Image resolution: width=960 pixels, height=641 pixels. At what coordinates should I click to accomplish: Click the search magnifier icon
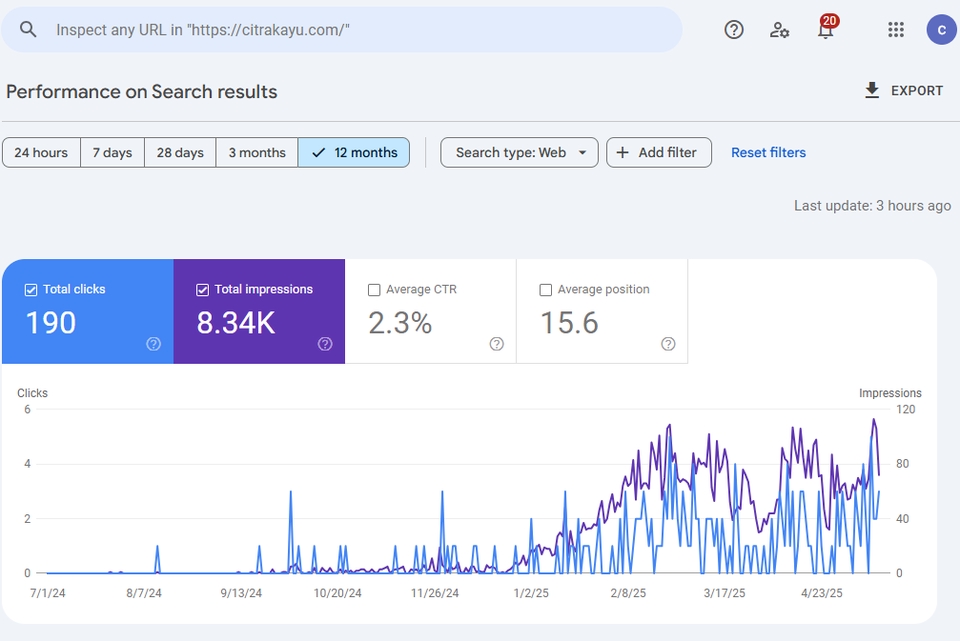click(28, 30)
